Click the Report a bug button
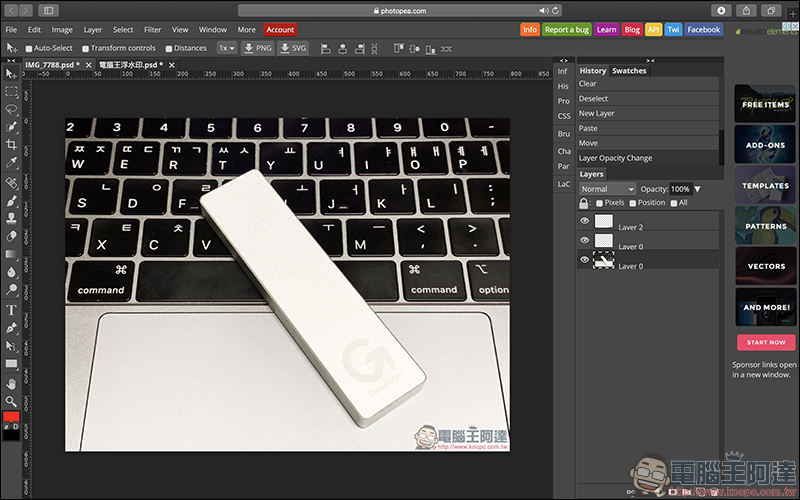 coord(566,30)
